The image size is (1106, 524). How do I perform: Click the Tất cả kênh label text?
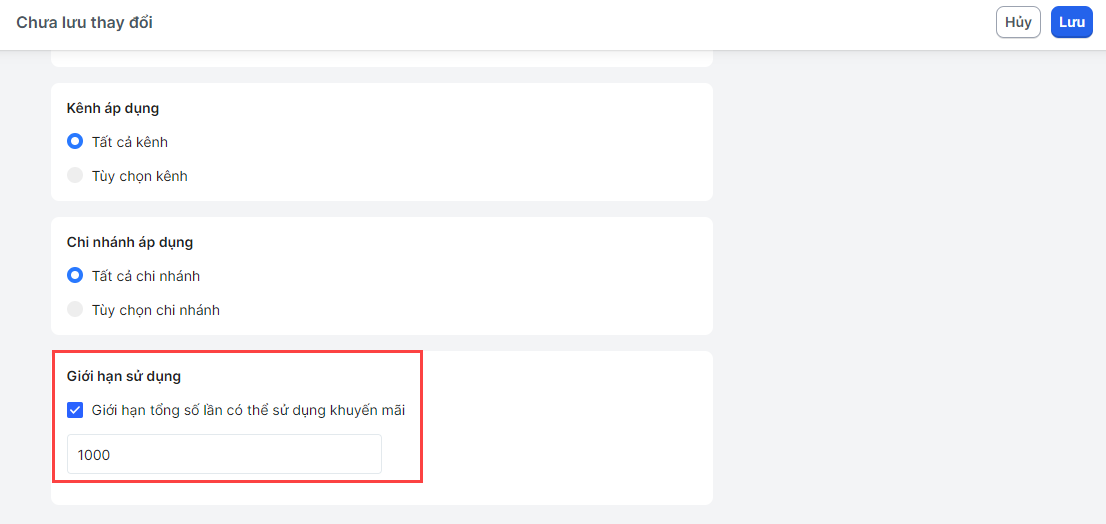click(130, 142)
